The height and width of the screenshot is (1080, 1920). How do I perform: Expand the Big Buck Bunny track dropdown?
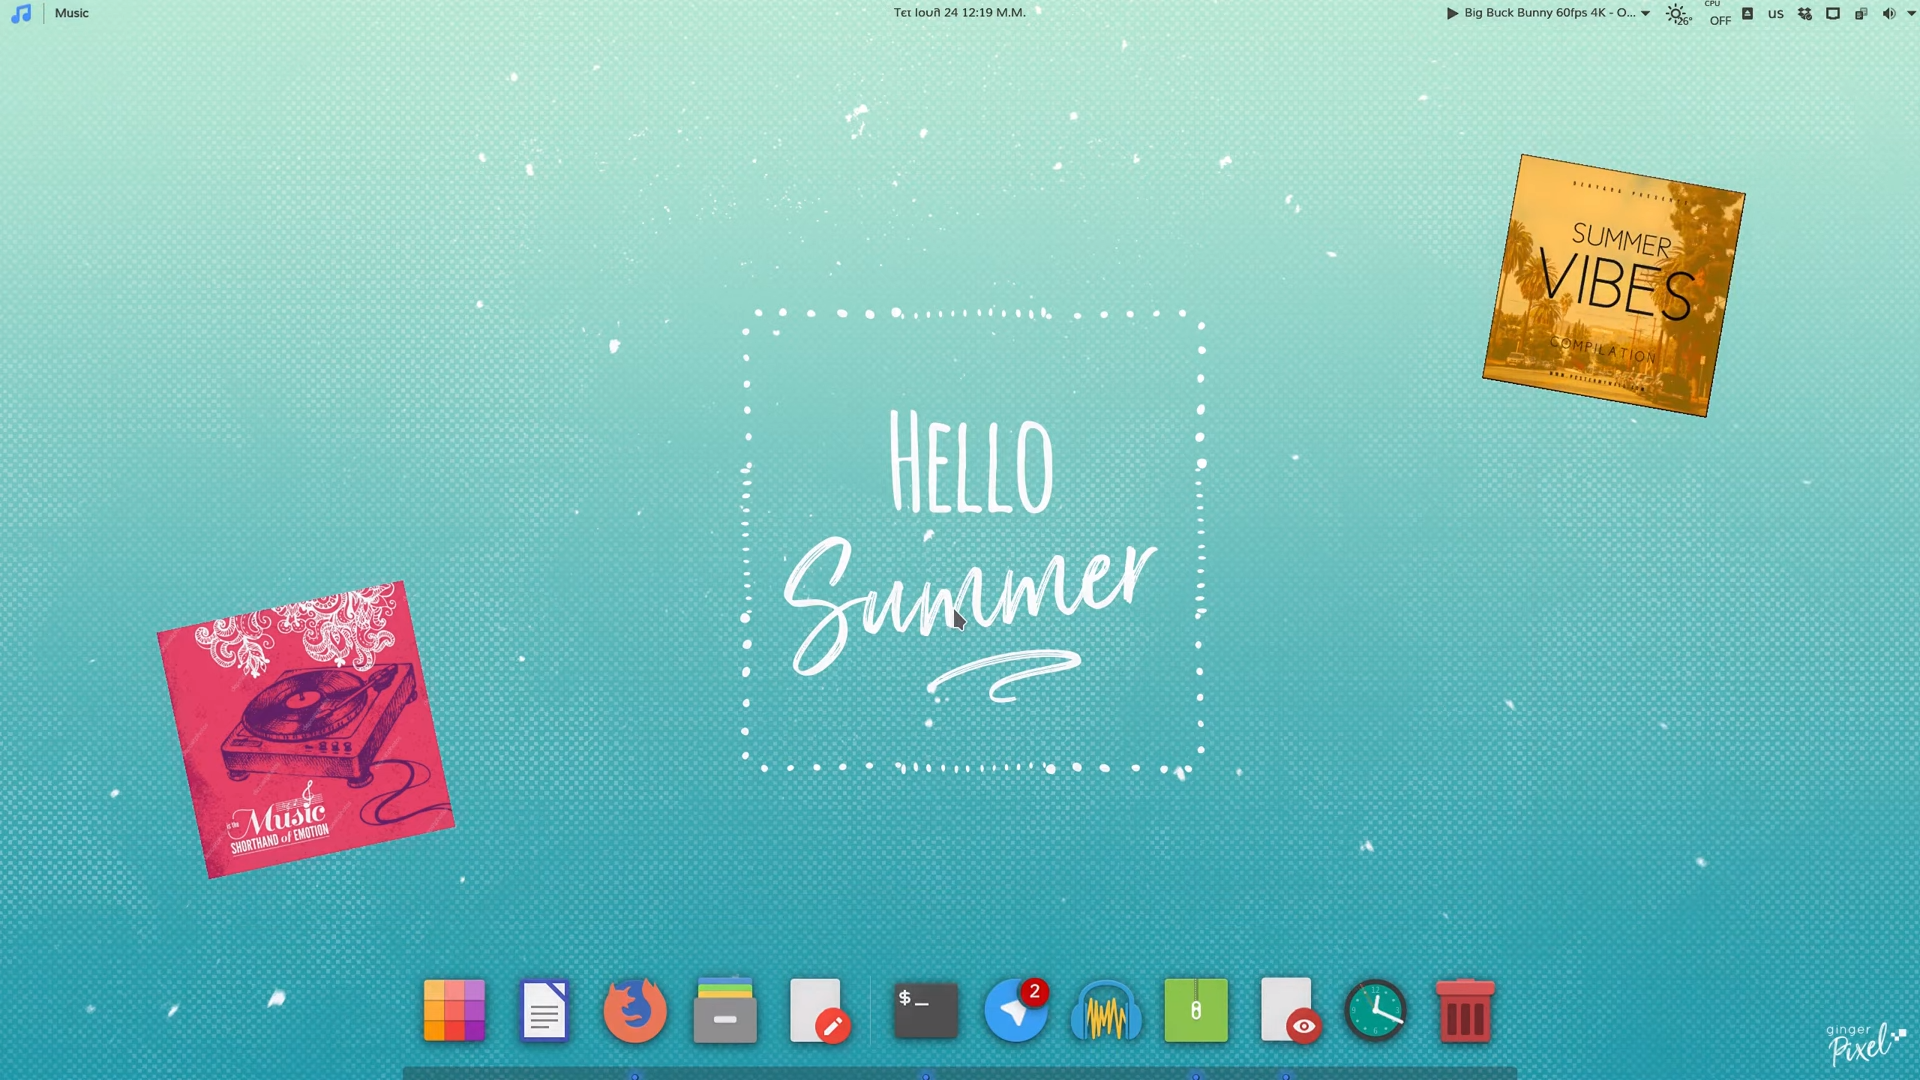[x=1645, y=13]
